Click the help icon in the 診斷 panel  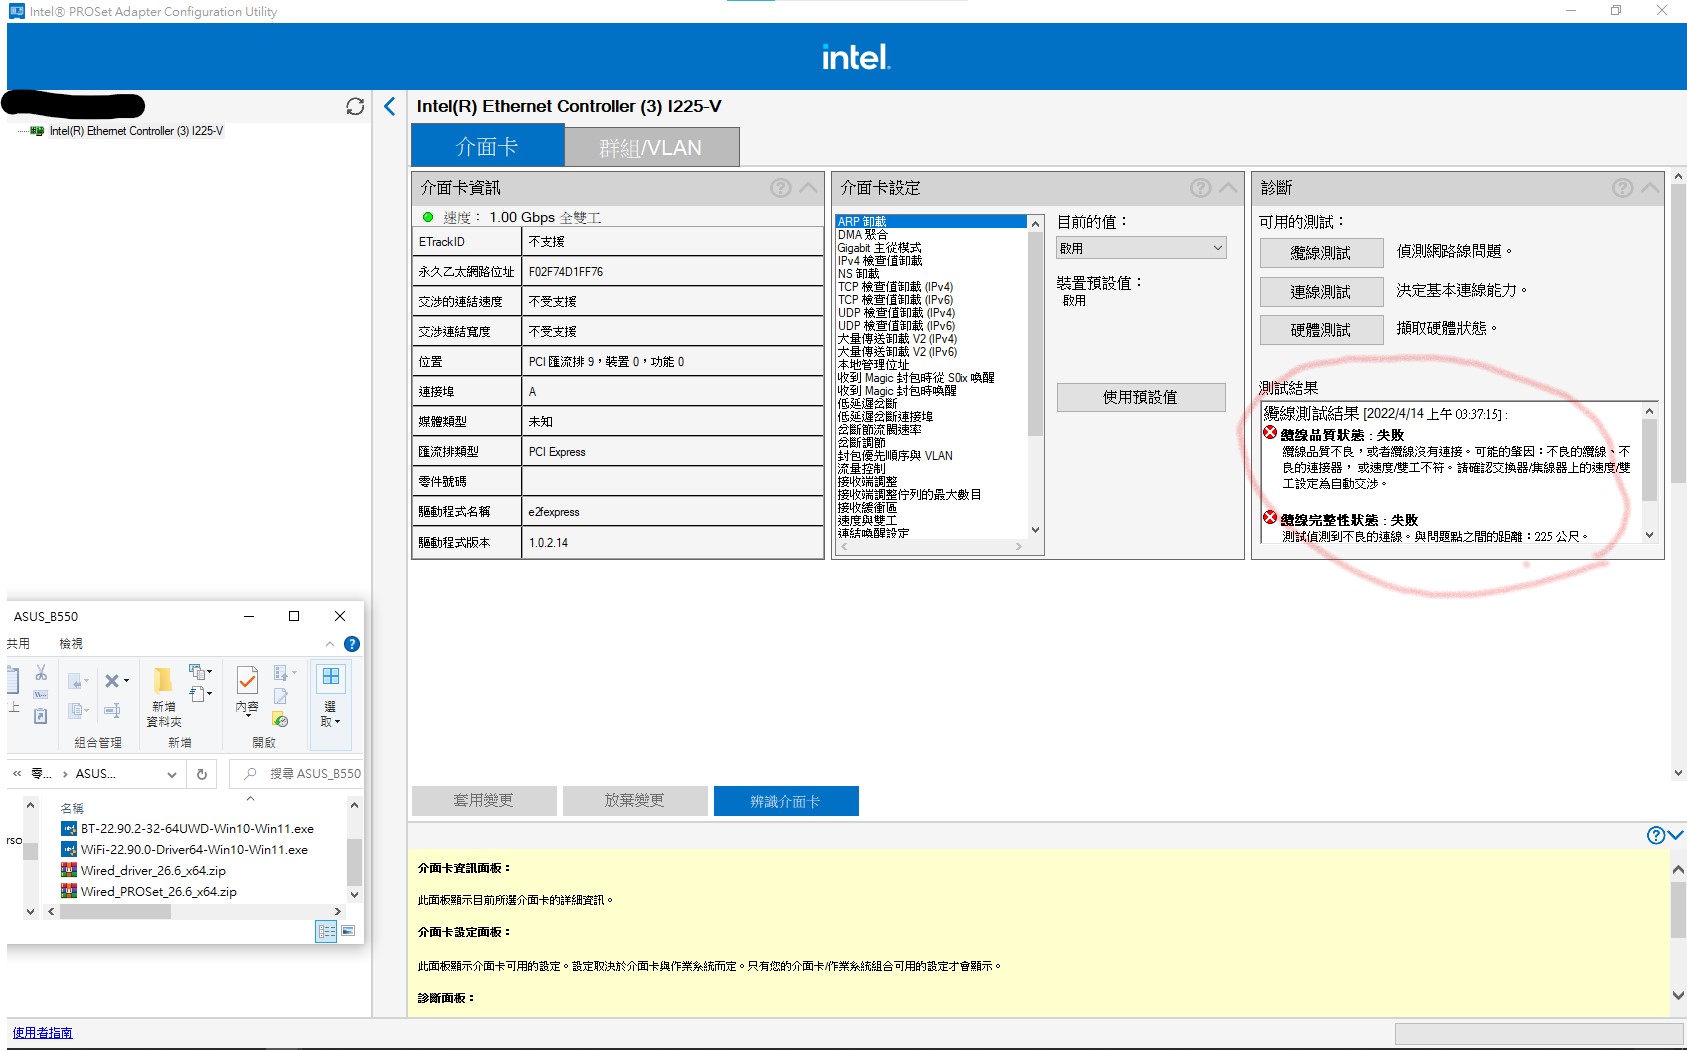click(x=1622, y=187)
